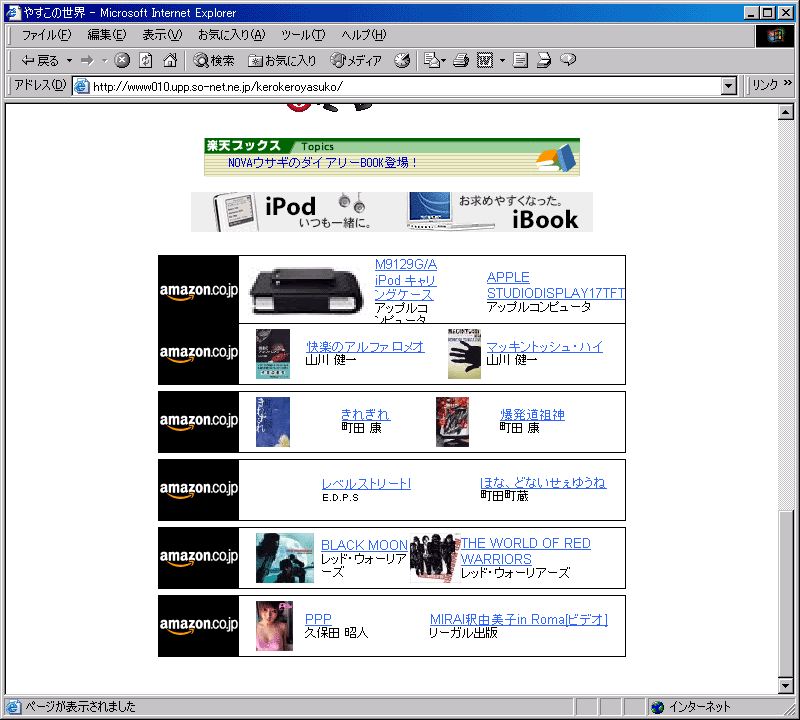
Task: Open the ほな、どないせぇゆうね link
Action: click(x=543, y=482)
